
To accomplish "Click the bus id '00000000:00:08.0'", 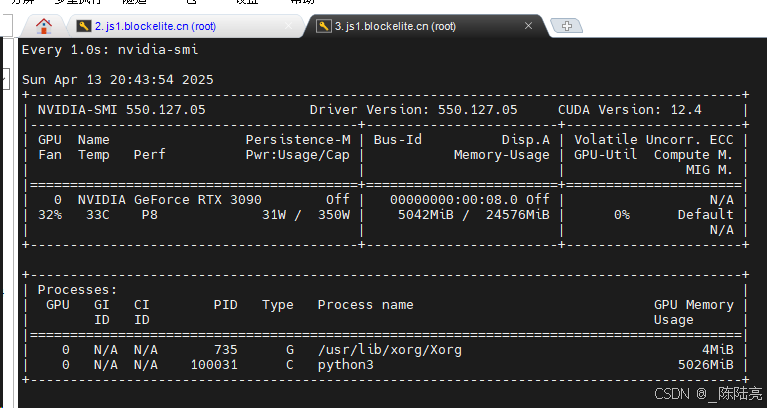I will click(x=453, y=200).
